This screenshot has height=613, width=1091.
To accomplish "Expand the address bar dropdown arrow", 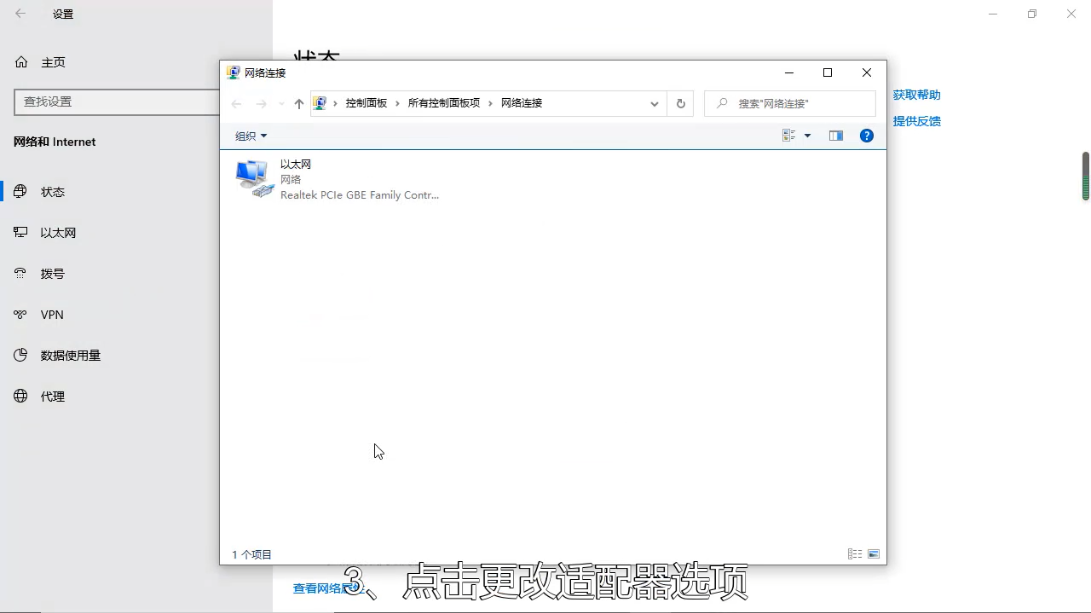I will (654, 103).
